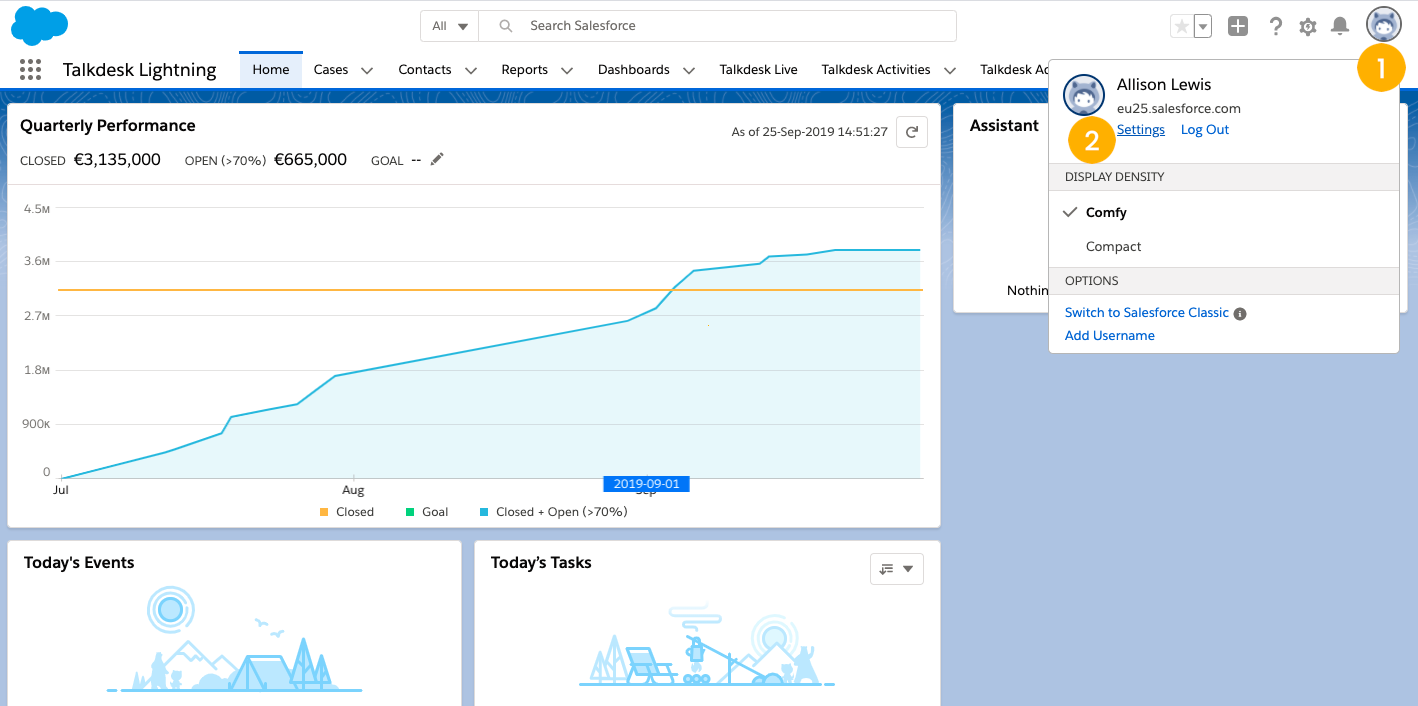
Task: Open the Reports tab
Action: [x=525, y=69]
